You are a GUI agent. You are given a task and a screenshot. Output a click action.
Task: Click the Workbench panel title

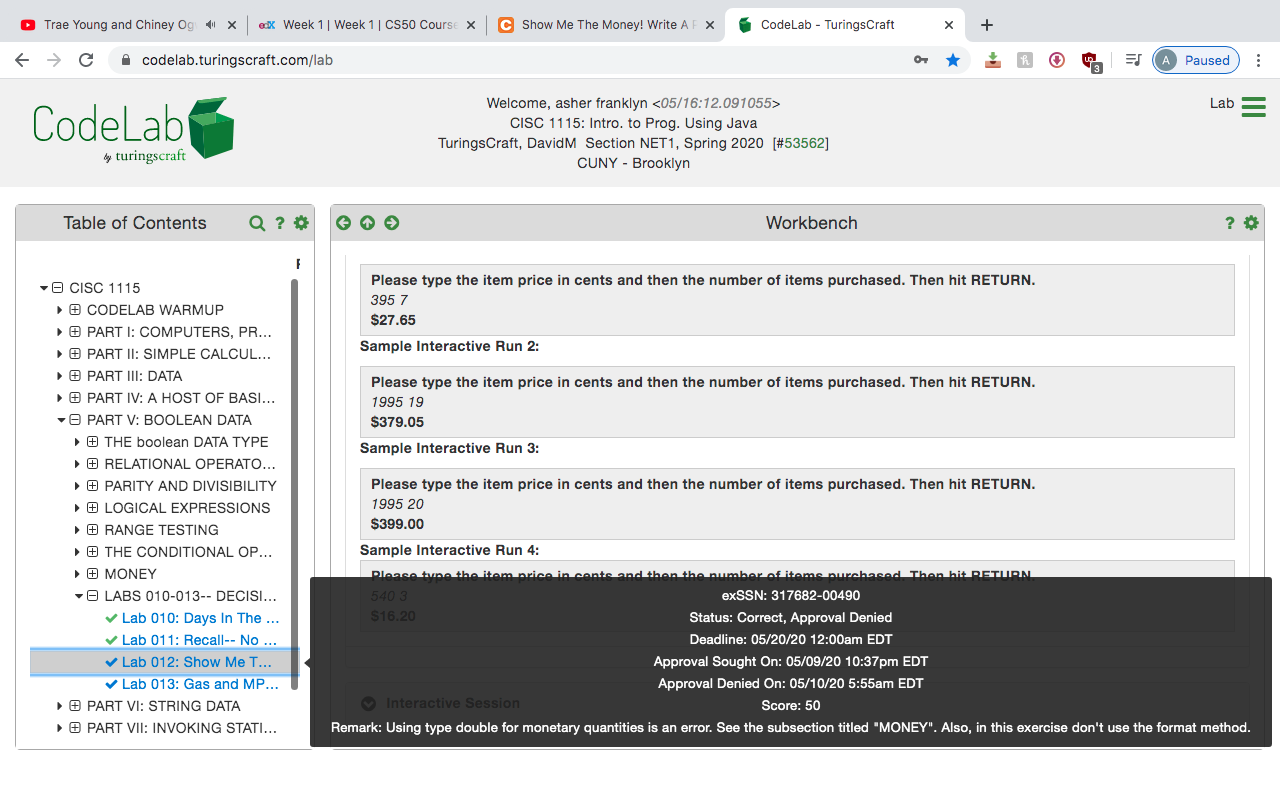pyautogui.click(x=811, y=223)
